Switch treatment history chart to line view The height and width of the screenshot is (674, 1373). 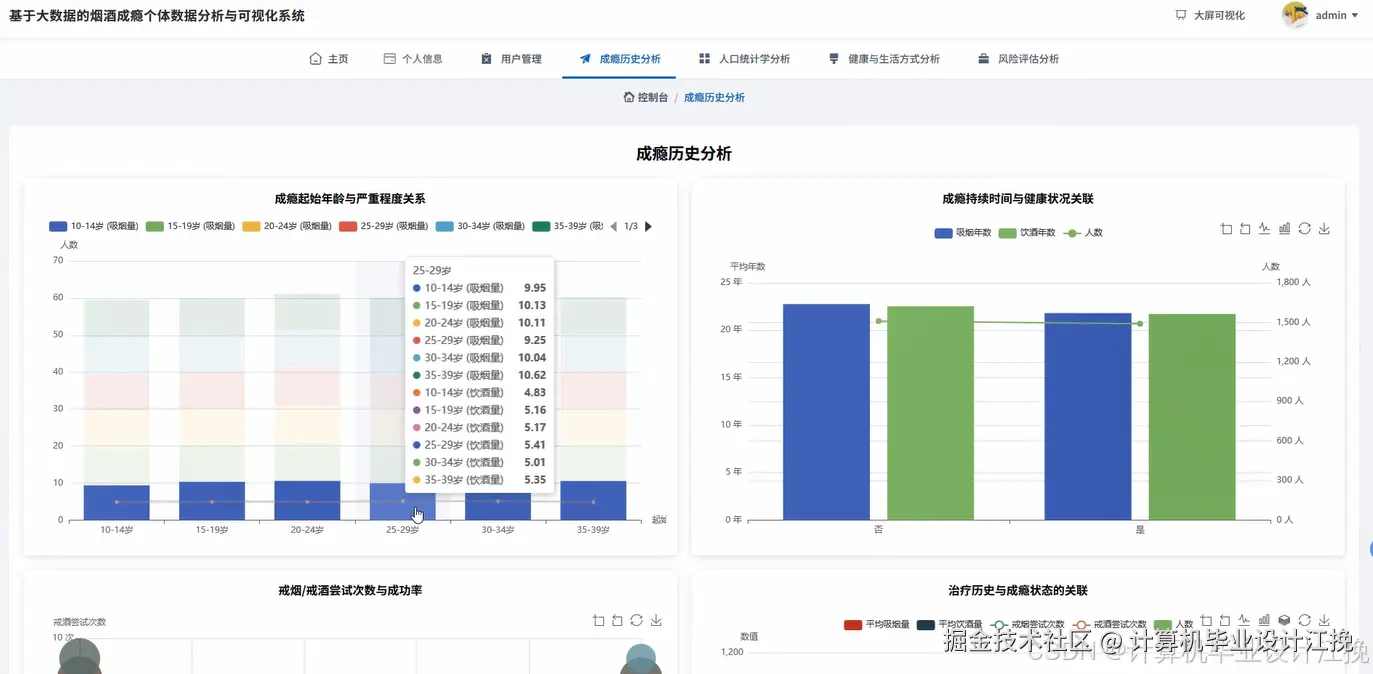pos(1245,621)
